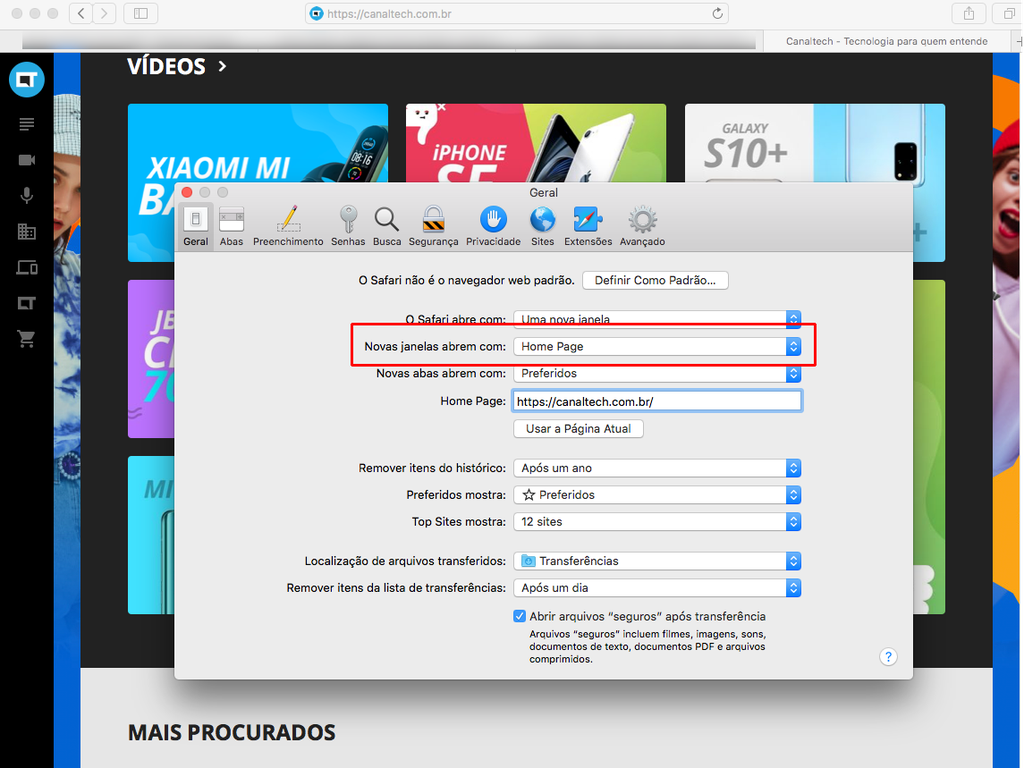Reload the page with the refresh icon
This screenshot has height=768, width=1024.
pyautogui.click(x=717, y=14)
